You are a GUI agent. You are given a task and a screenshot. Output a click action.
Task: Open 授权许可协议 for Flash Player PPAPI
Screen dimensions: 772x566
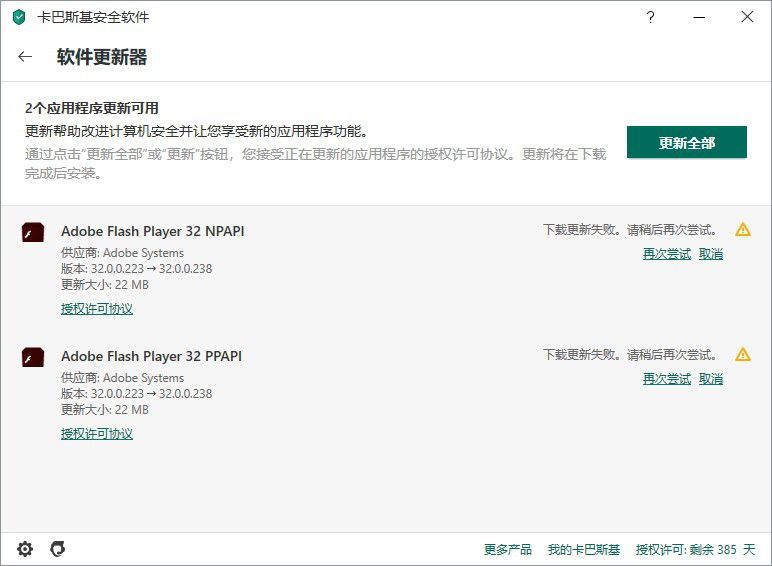(x=97, y=434)
